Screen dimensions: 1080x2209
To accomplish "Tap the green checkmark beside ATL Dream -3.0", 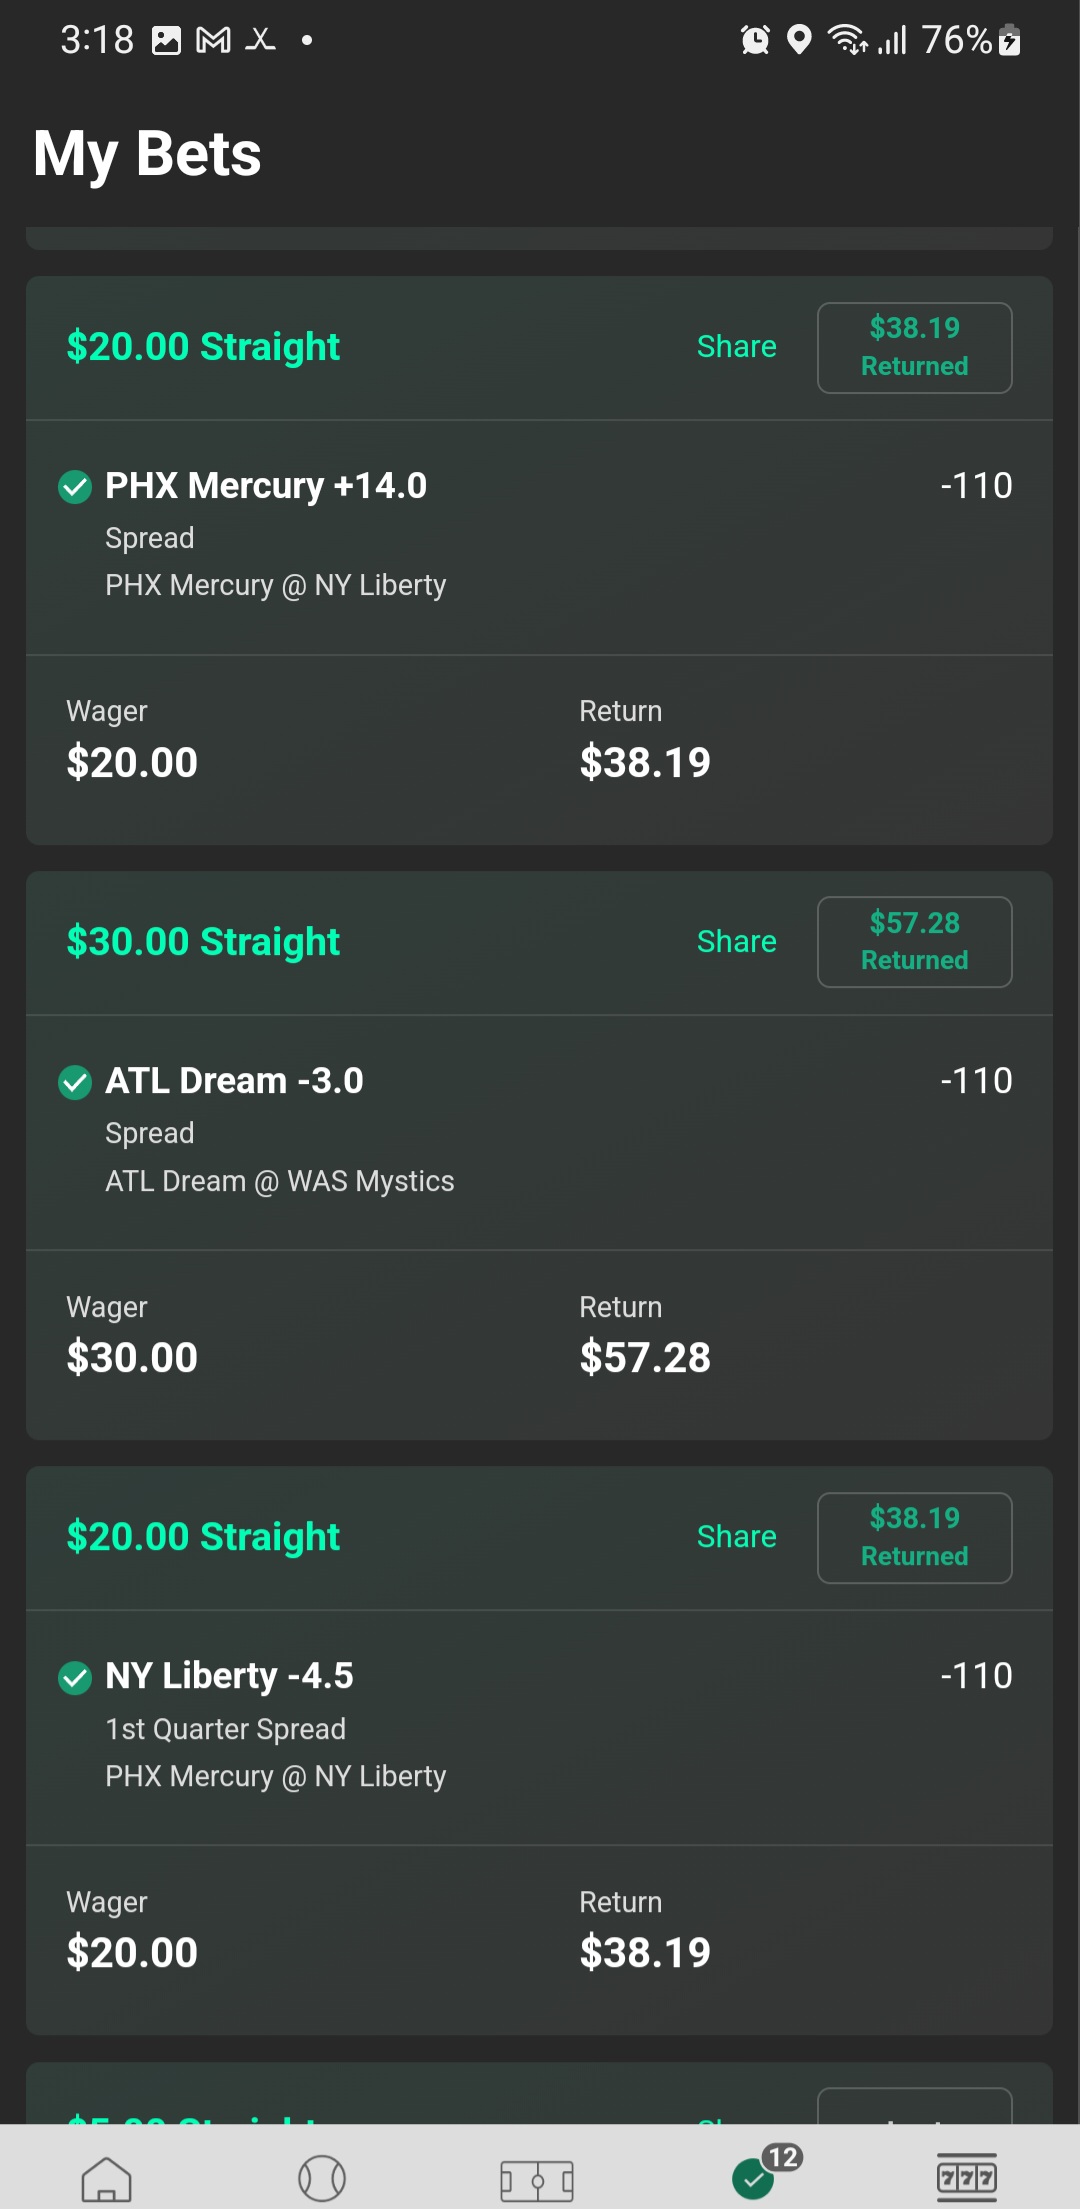I will click(75, 1082).
